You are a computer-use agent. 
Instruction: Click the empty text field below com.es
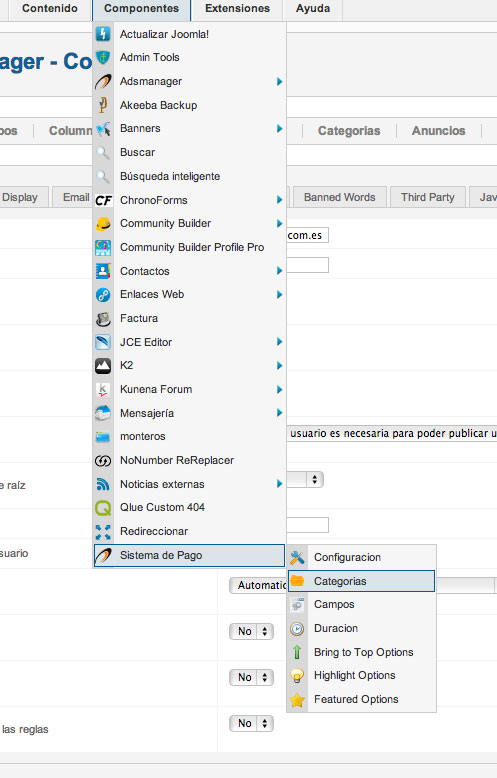tap(308, 265)
